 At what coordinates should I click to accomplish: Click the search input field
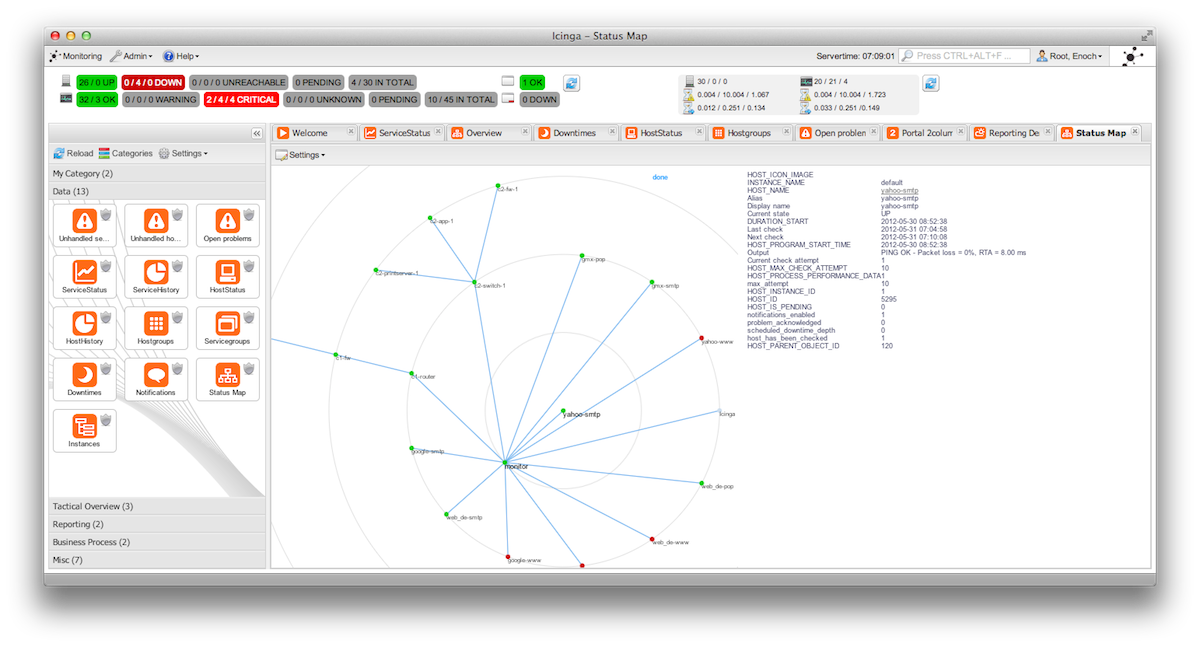963,57
